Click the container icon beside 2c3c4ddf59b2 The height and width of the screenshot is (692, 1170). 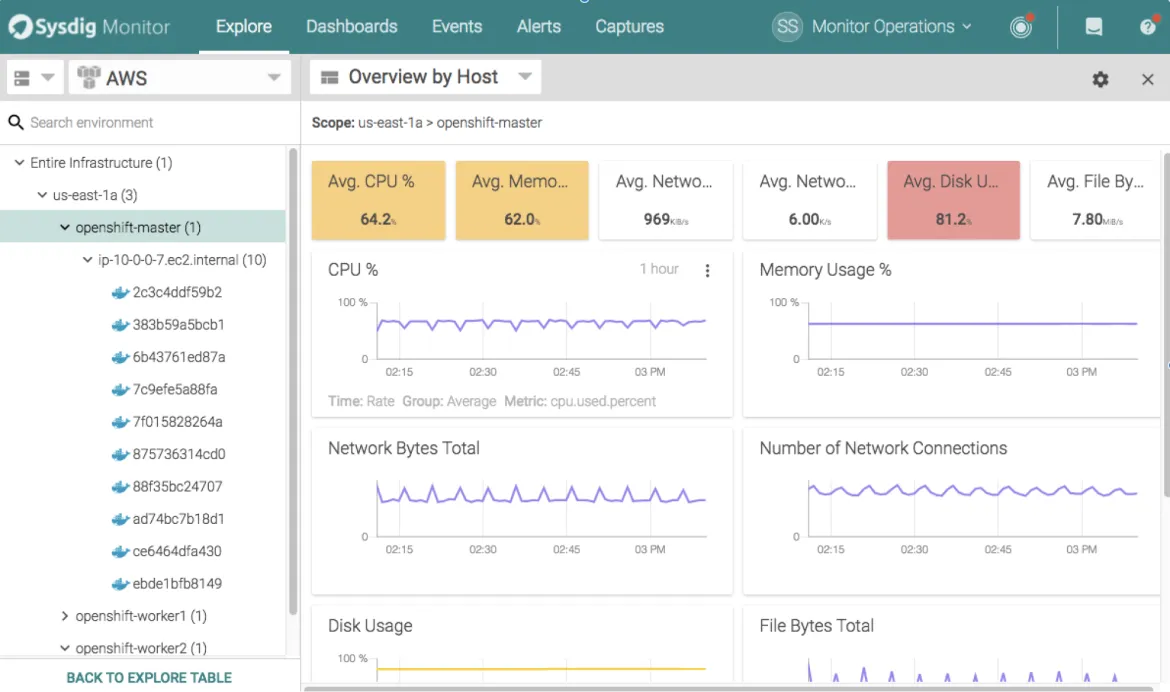click(120, 292)
